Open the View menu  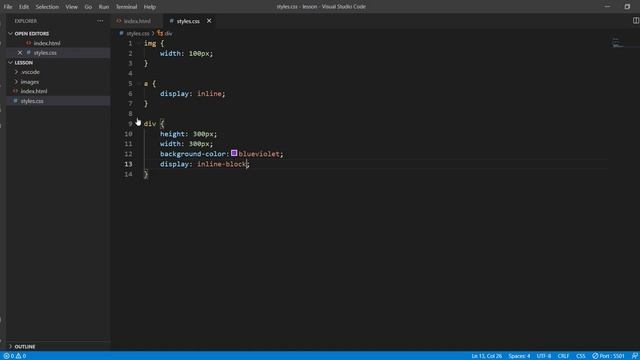click(71, 7)
